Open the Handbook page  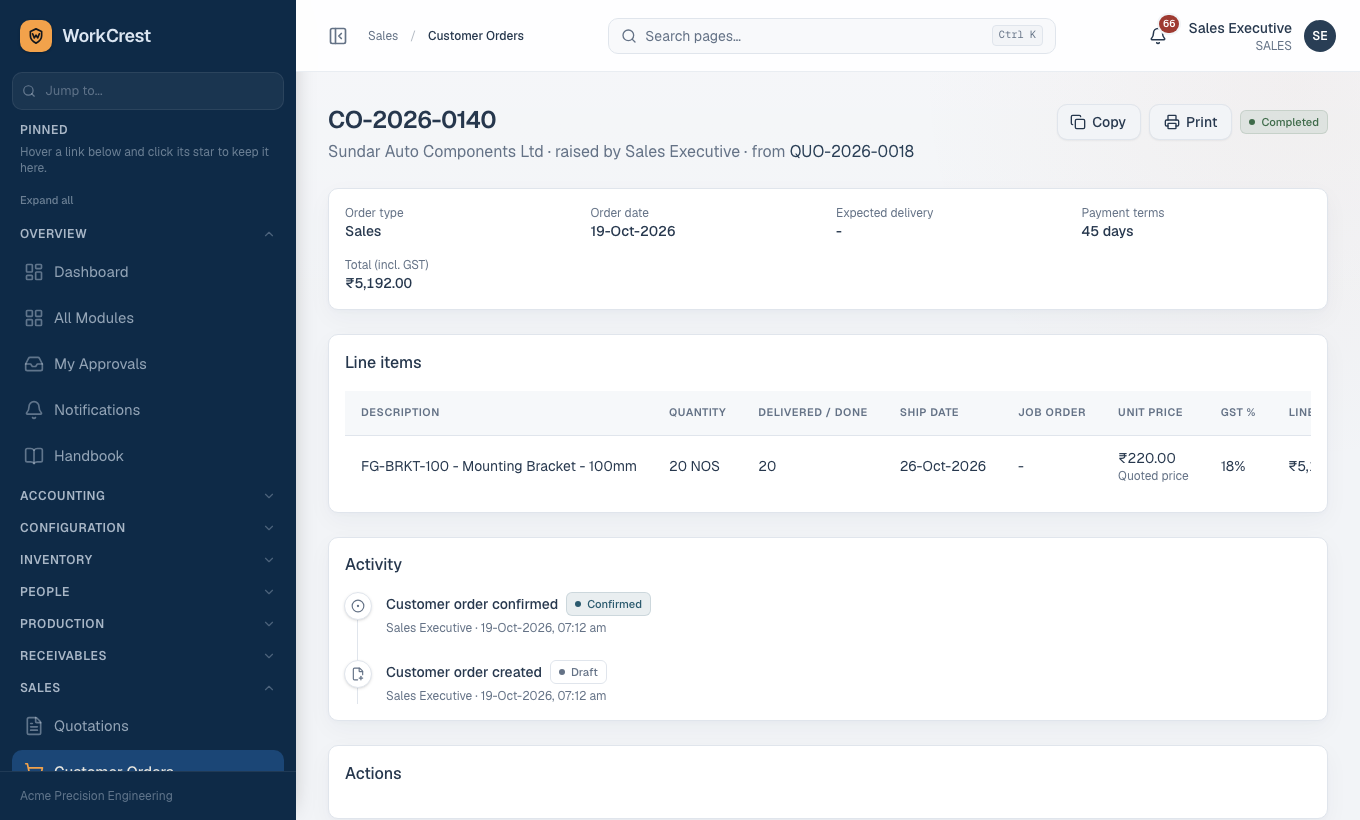pyautogui.click(x=148, y=456)
